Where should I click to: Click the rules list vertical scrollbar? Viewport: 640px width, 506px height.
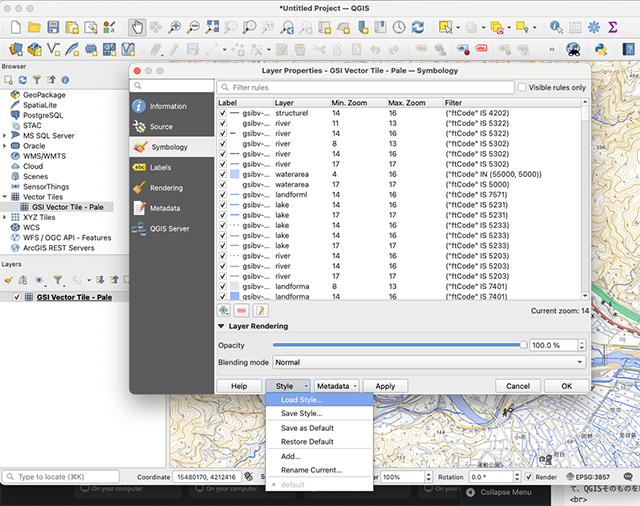point(585,199)
